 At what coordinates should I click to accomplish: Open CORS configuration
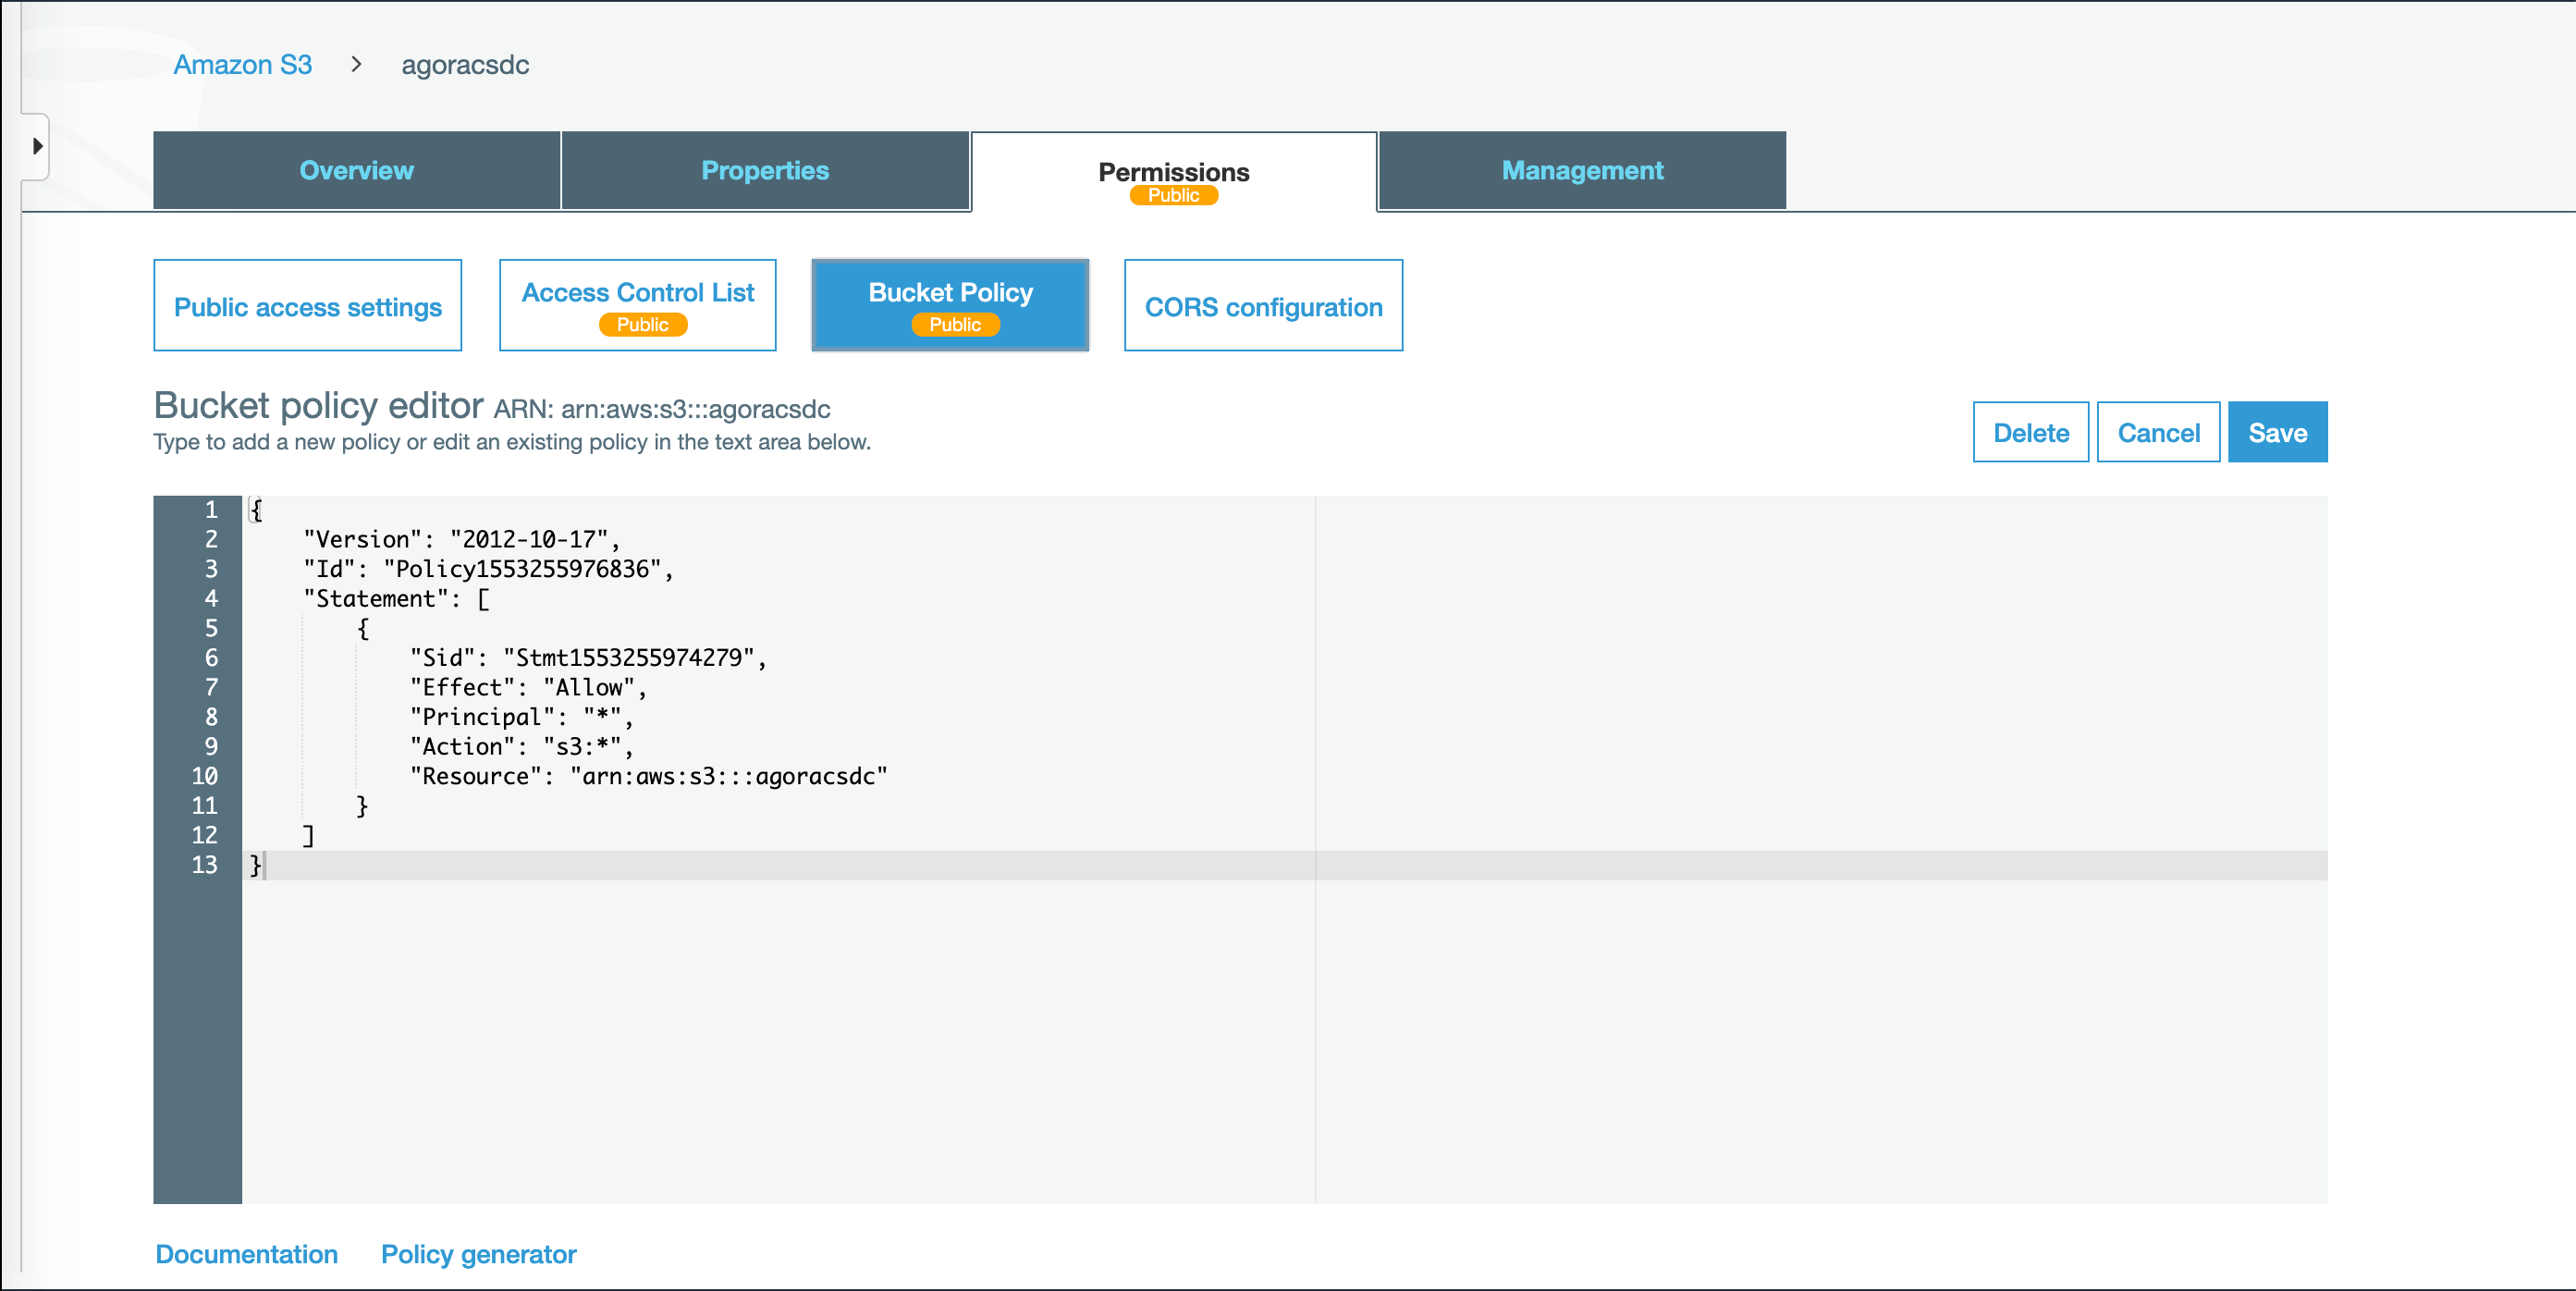[1262, 306]
